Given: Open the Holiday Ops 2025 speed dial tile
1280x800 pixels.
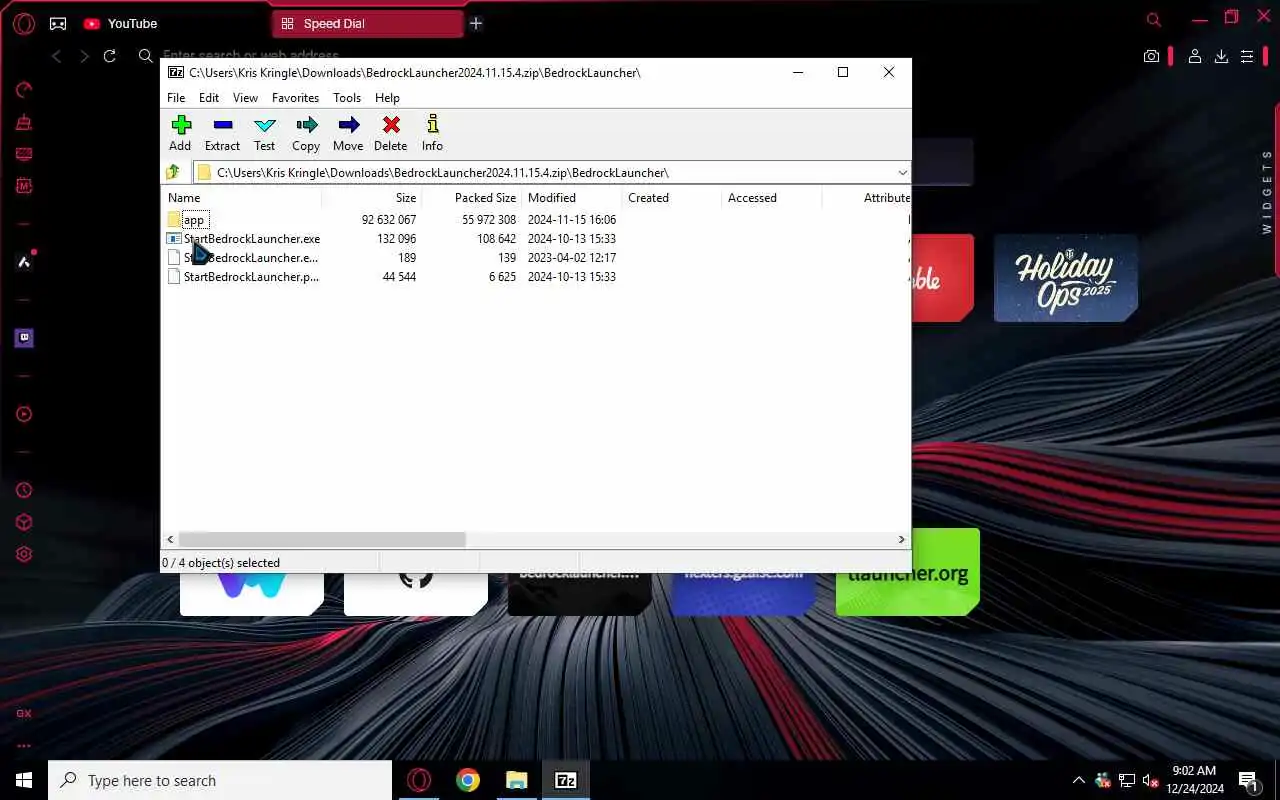Looking at the screenshot, I should pos(1066,278).
